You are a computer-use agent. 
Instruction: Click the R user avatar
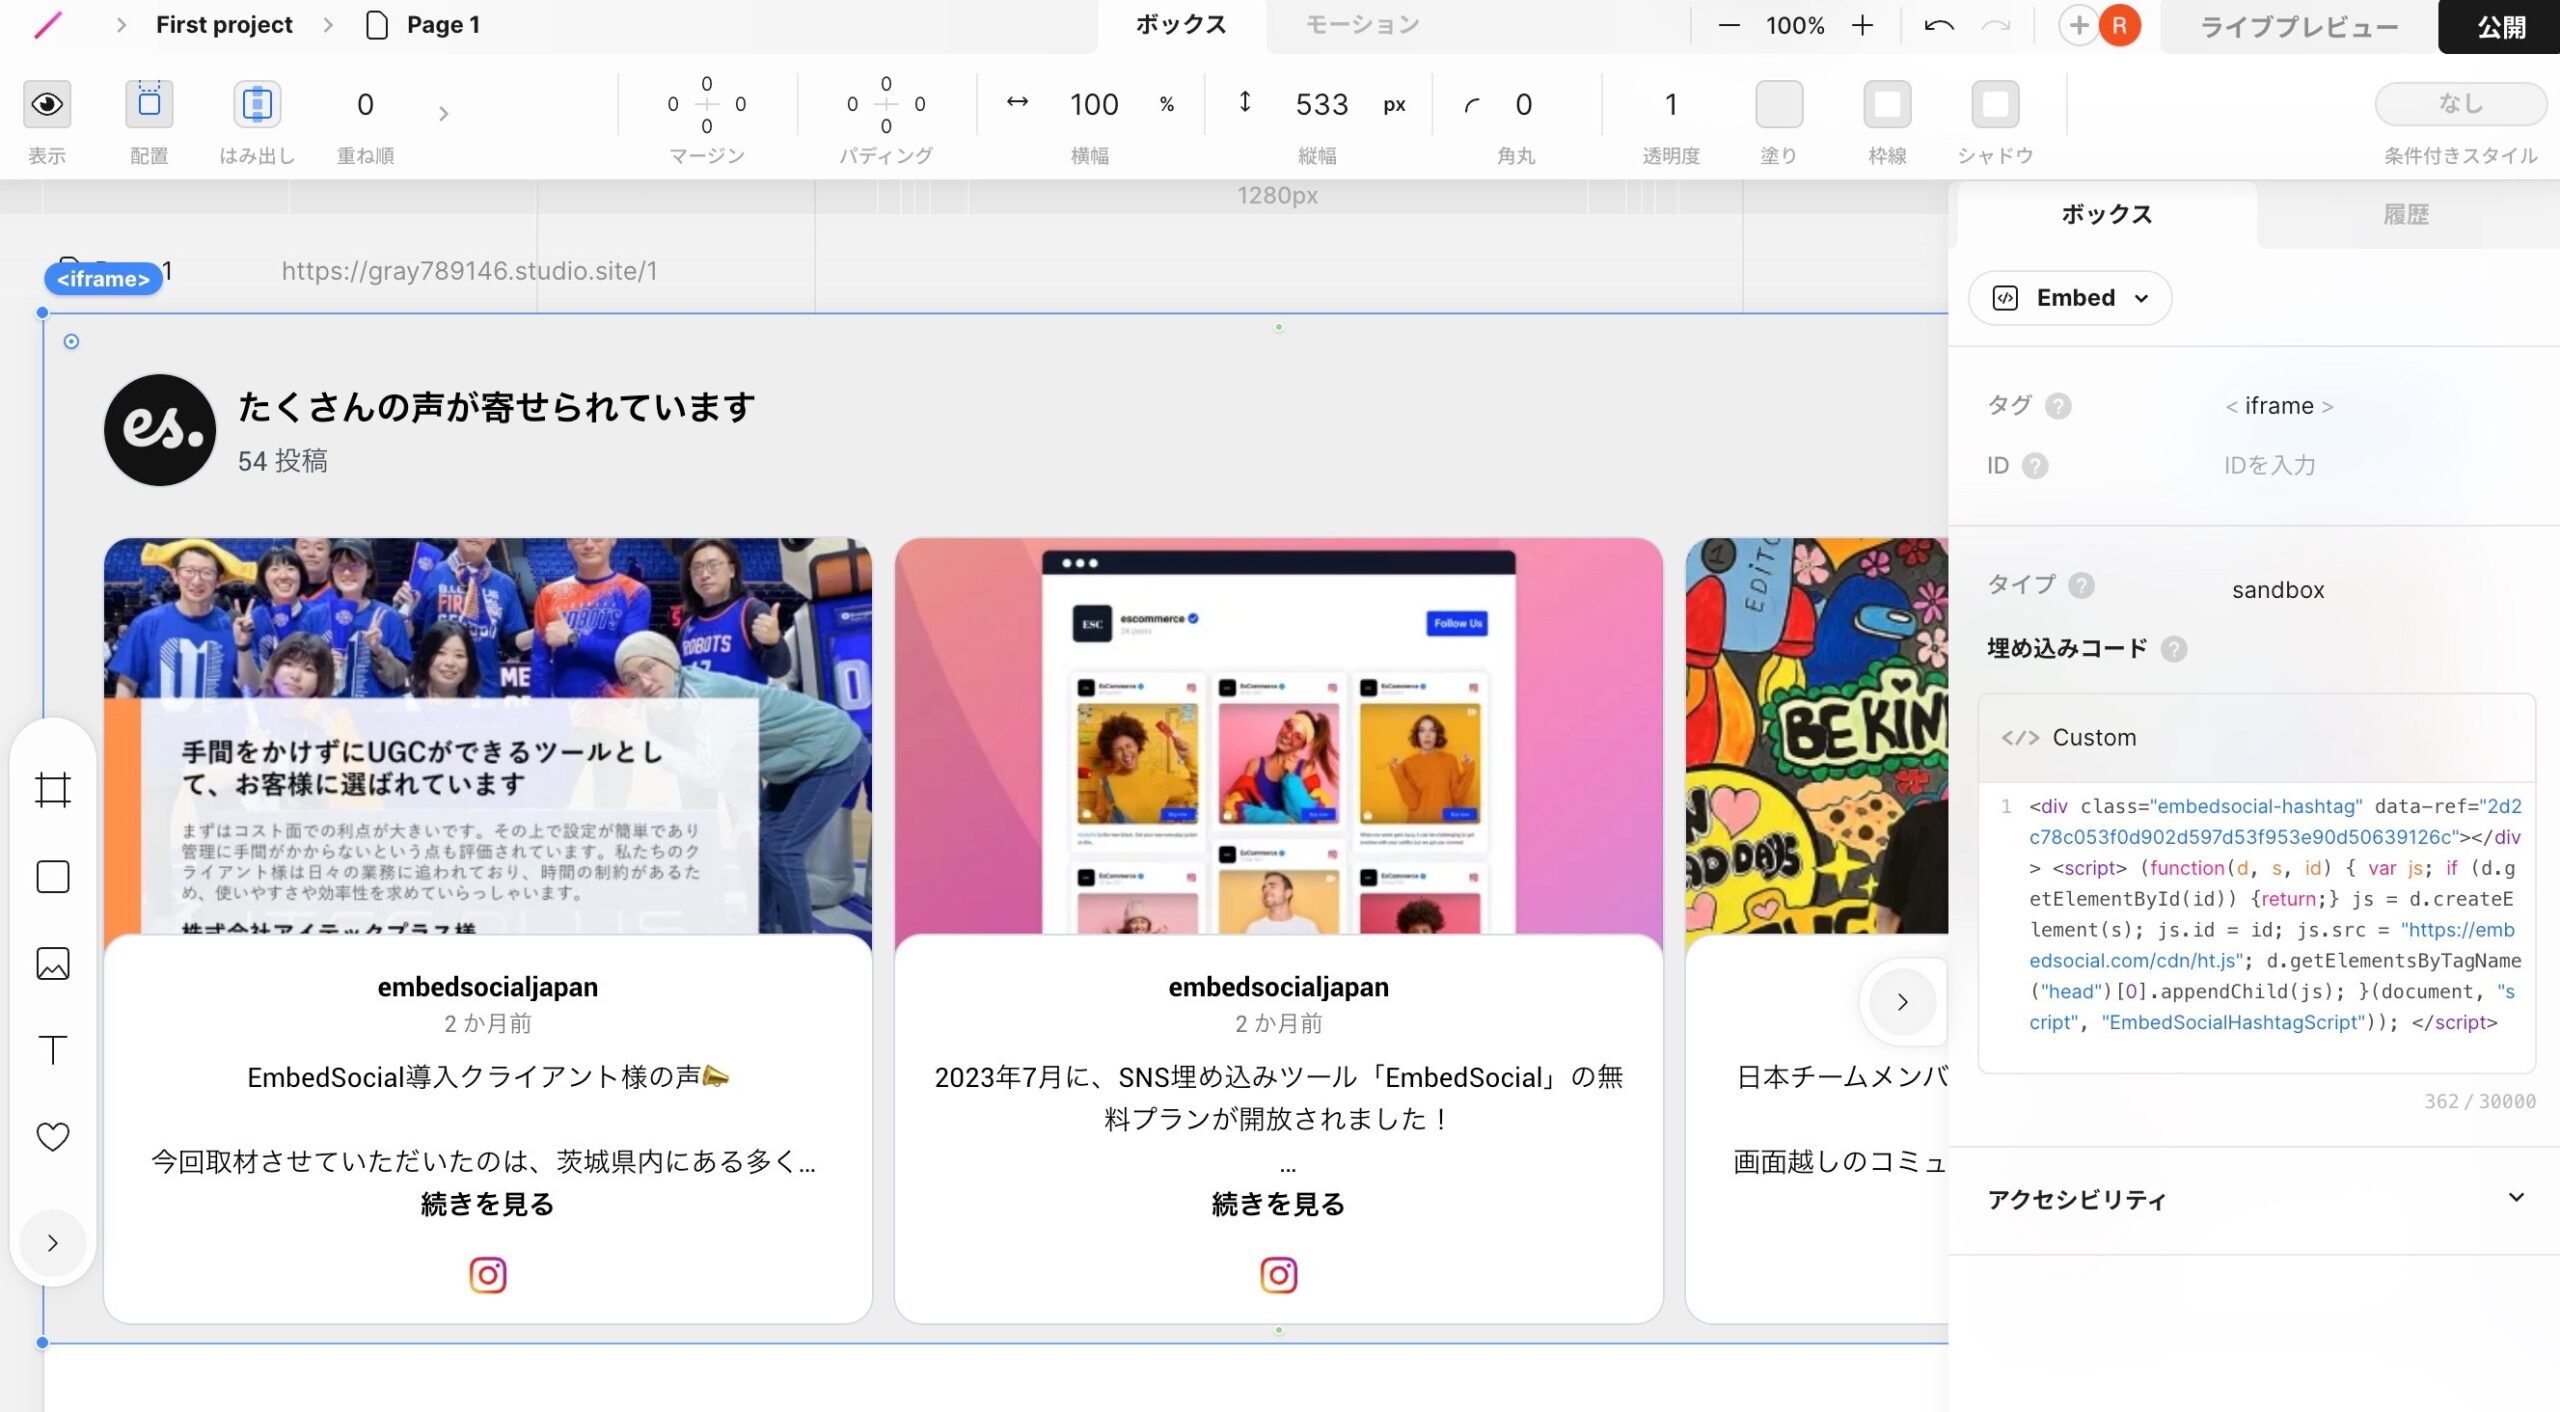coord(2119,26)
